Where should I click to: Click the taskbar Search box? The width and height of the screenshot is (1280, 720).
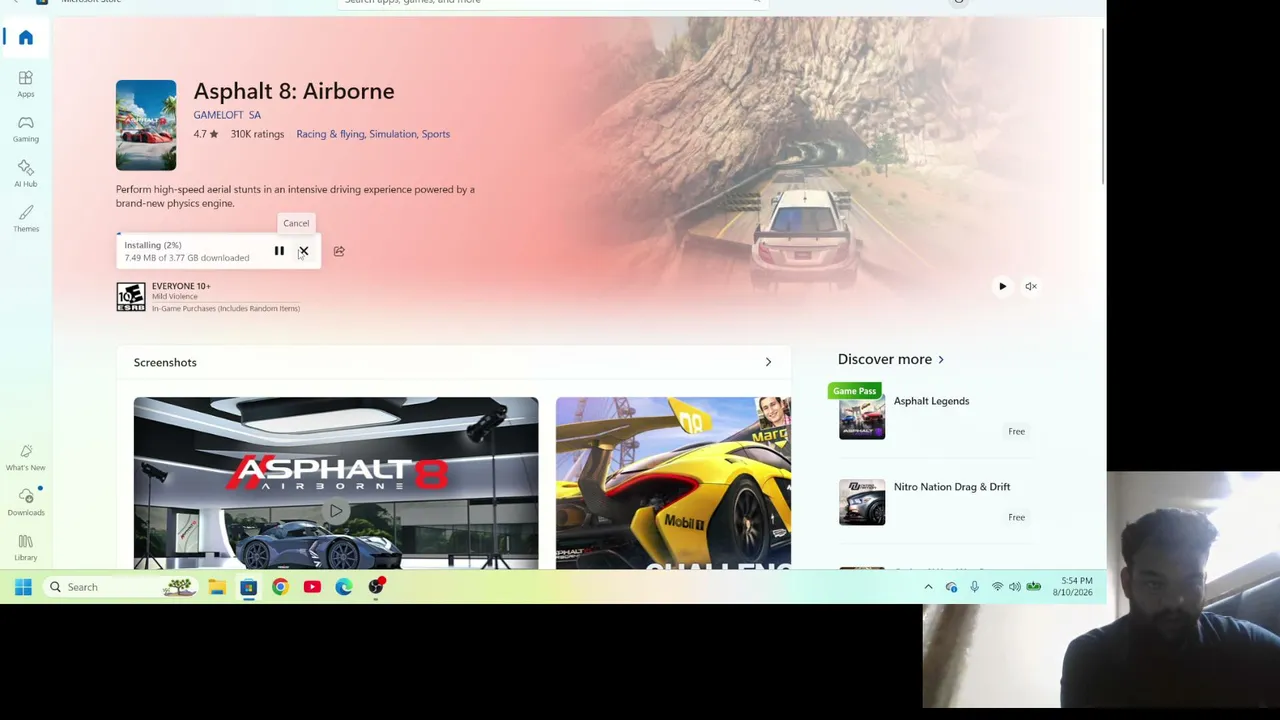(120, 587)
